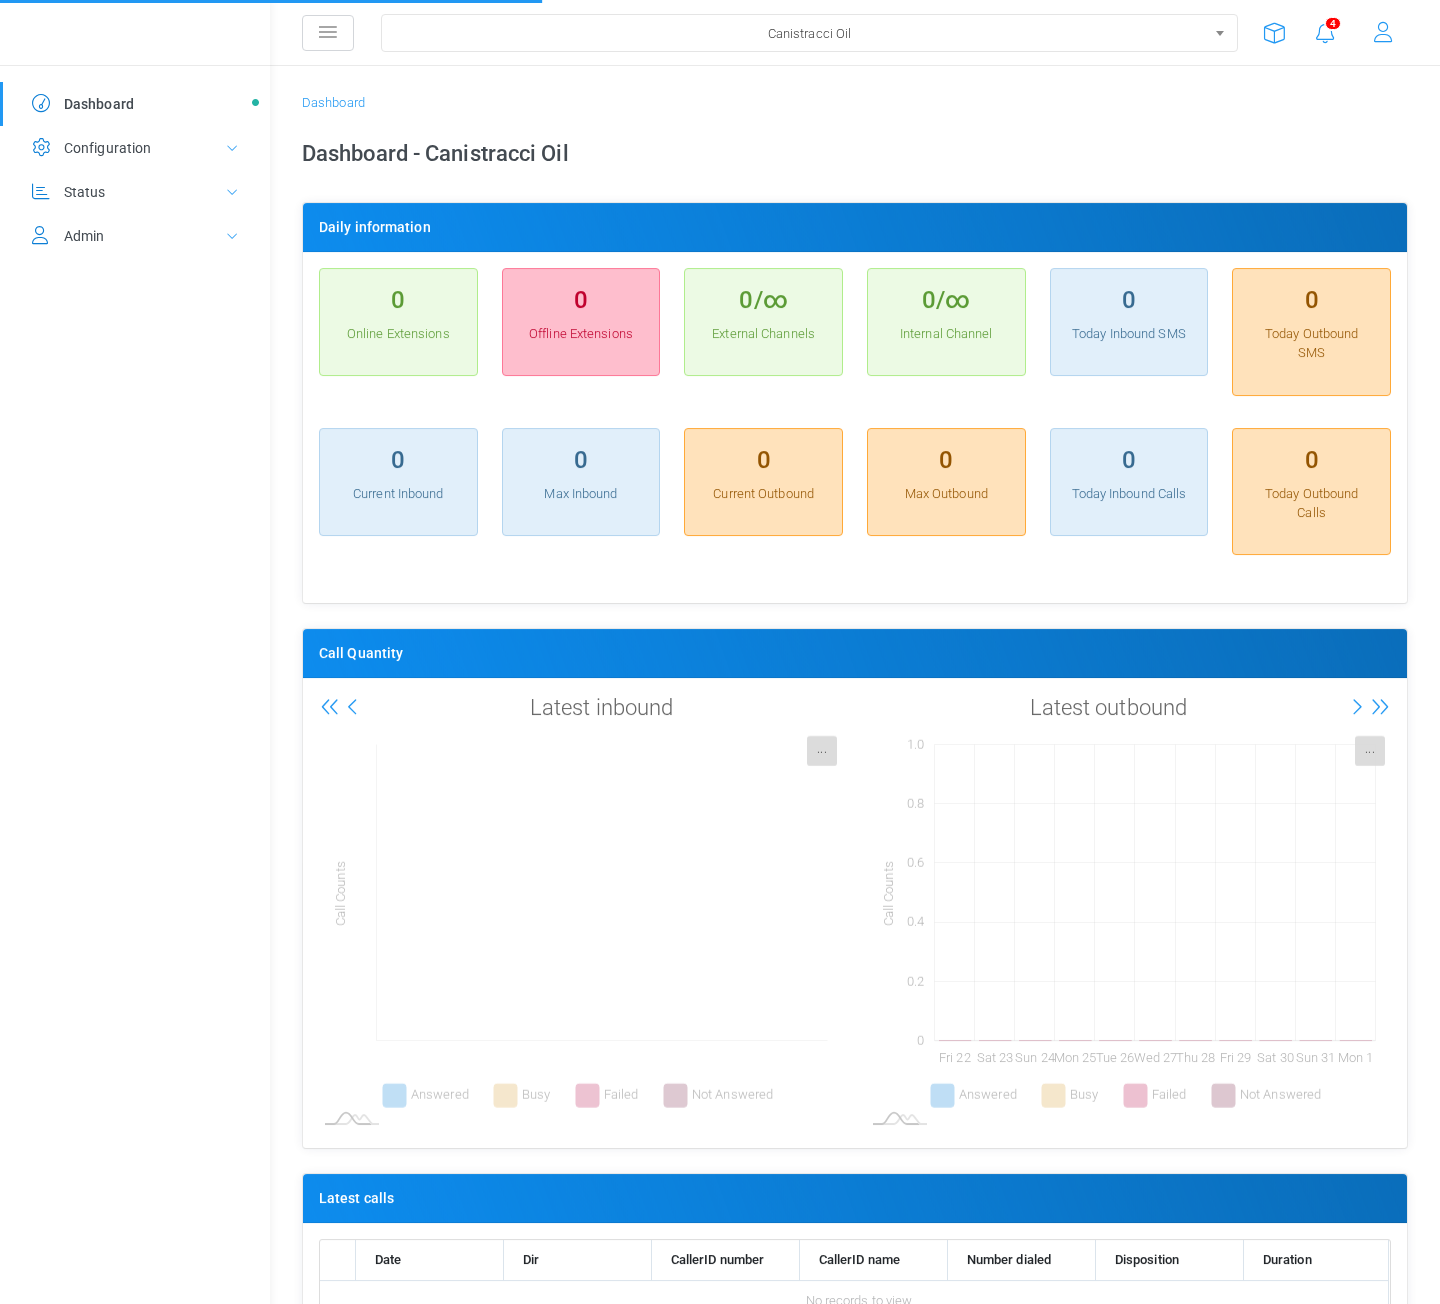Viewport: 1440px width, 1304px height.
Task: Advance chart with single right arrow
Action: (x=1357, y=707)
